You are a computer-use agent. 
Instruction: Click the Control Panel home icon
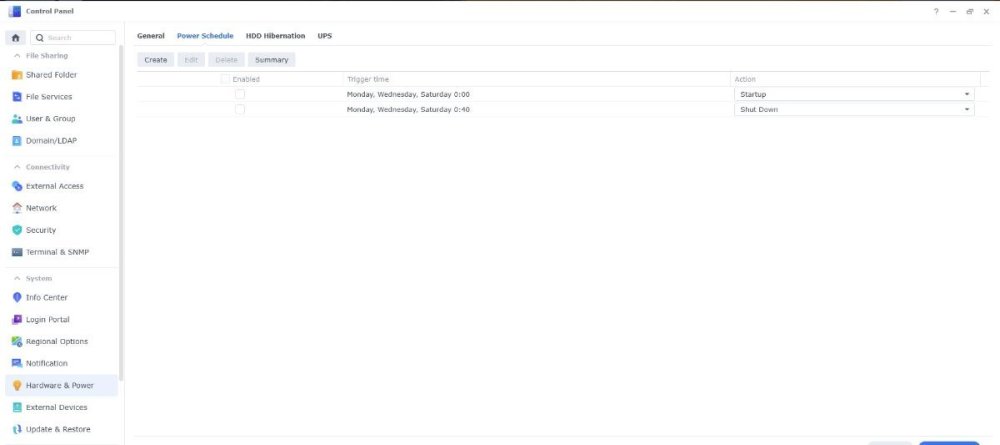[16, 37]
